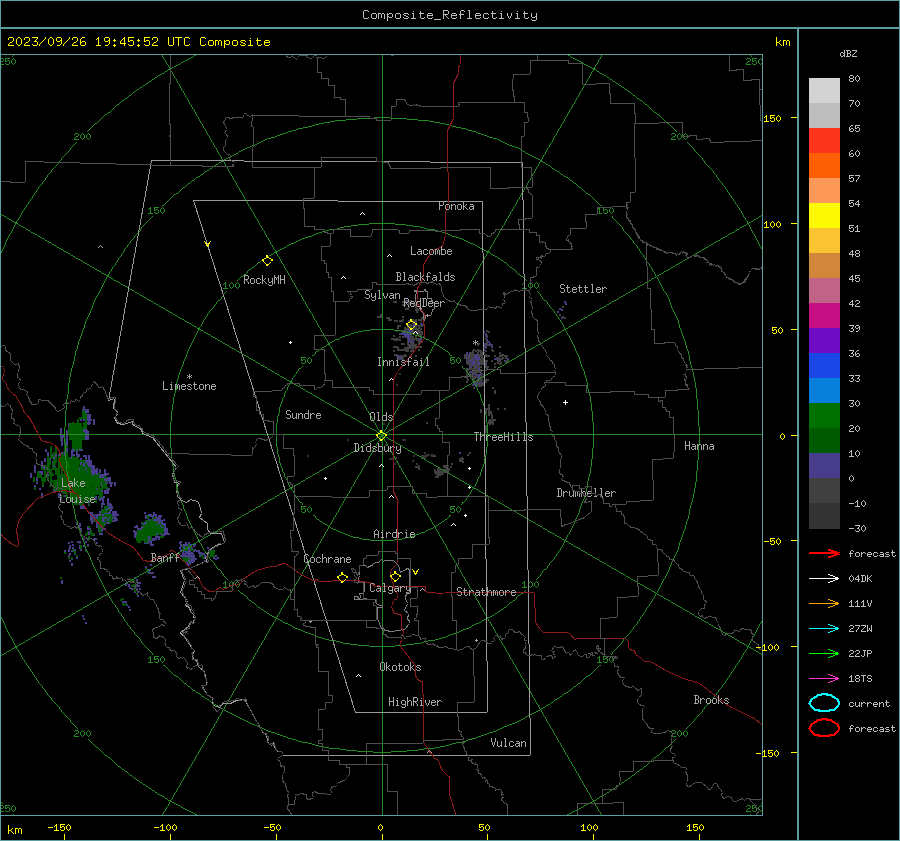
Task: Click the Airdrie label
Action: (394, 534)
